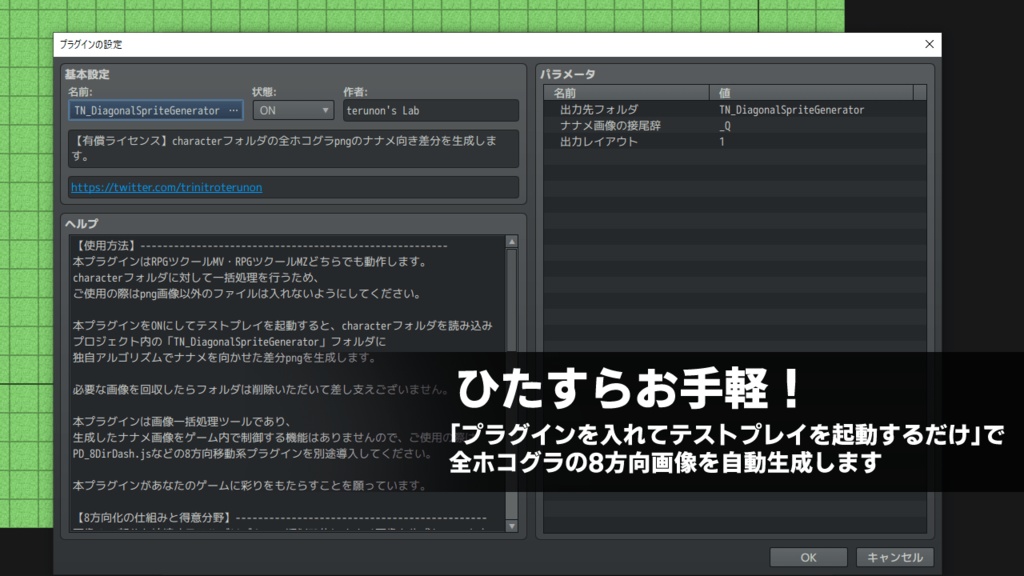This screenshot has height=576, width=1024.
Task: Open the plugin file browser with the "…" button
Action: (x=233, y=110)
